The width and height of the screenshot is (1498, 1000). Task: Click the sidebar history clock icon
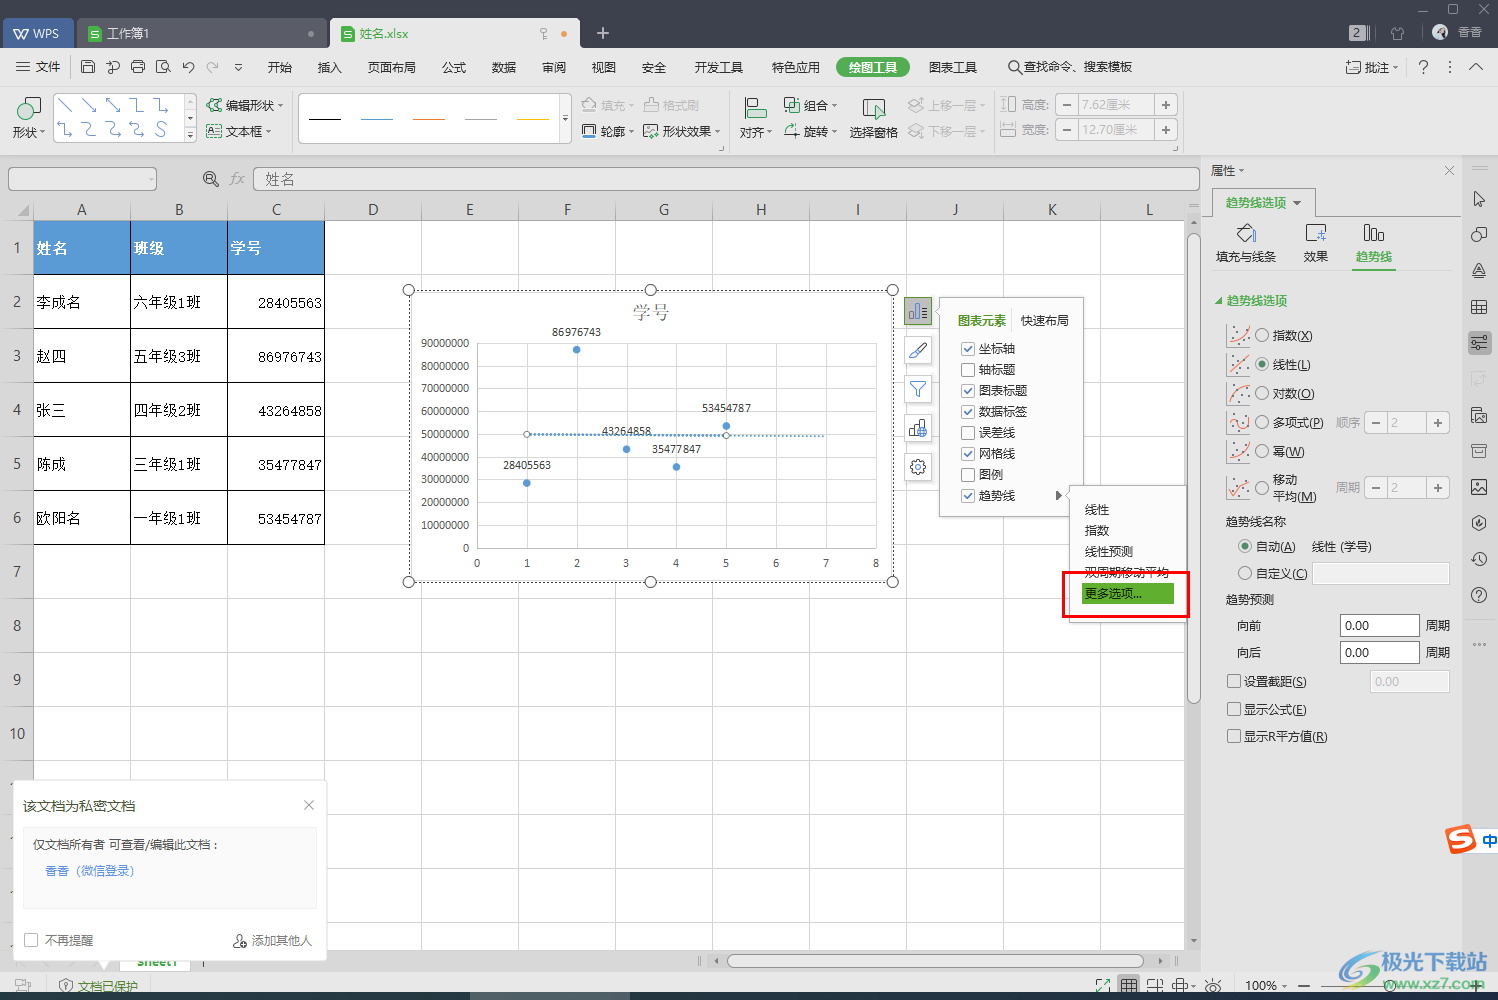1479,559
